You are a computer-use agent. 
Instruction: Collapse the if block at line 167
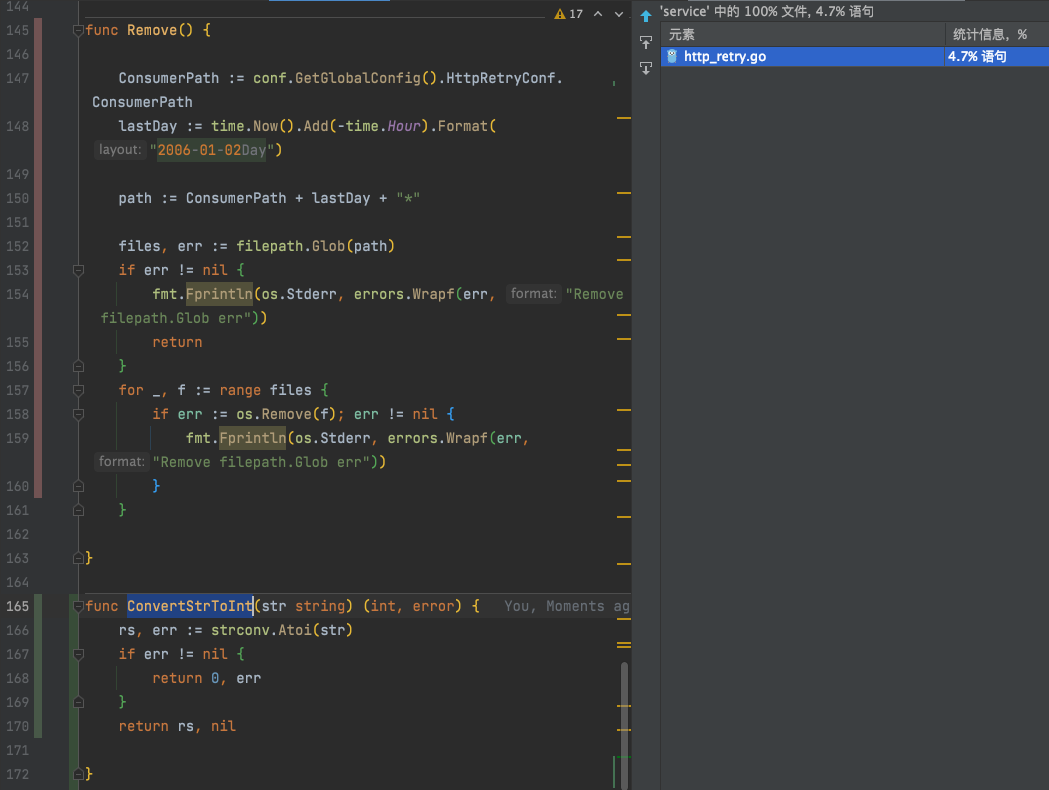pyautogui.click(x=78, y=655)
